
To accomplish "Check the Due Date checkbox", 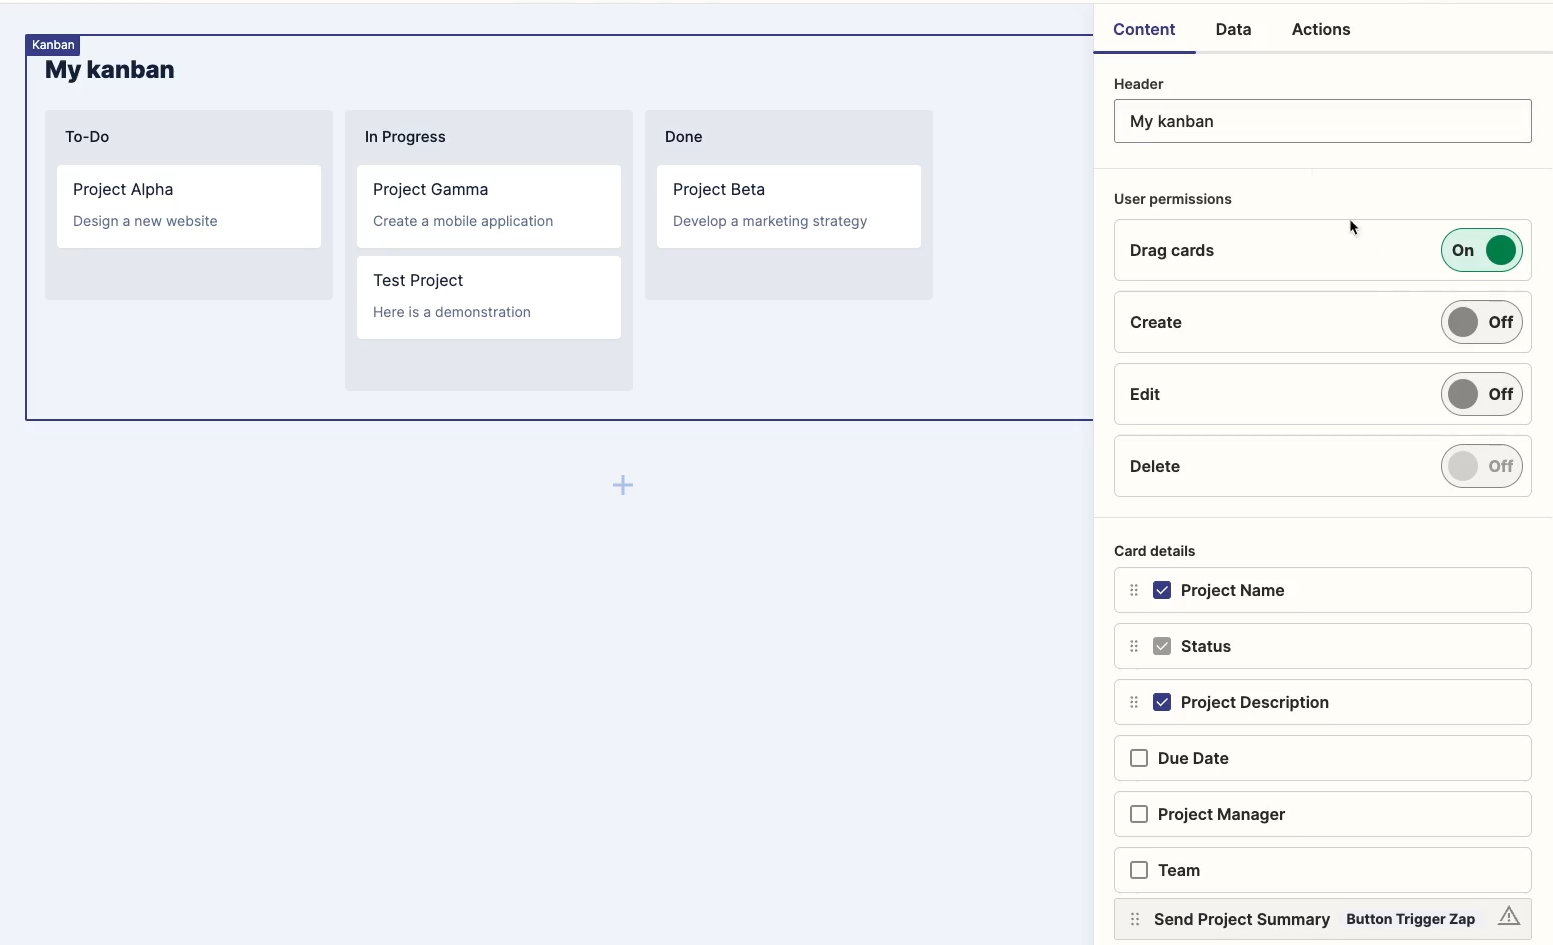I will pos(1139,758).
